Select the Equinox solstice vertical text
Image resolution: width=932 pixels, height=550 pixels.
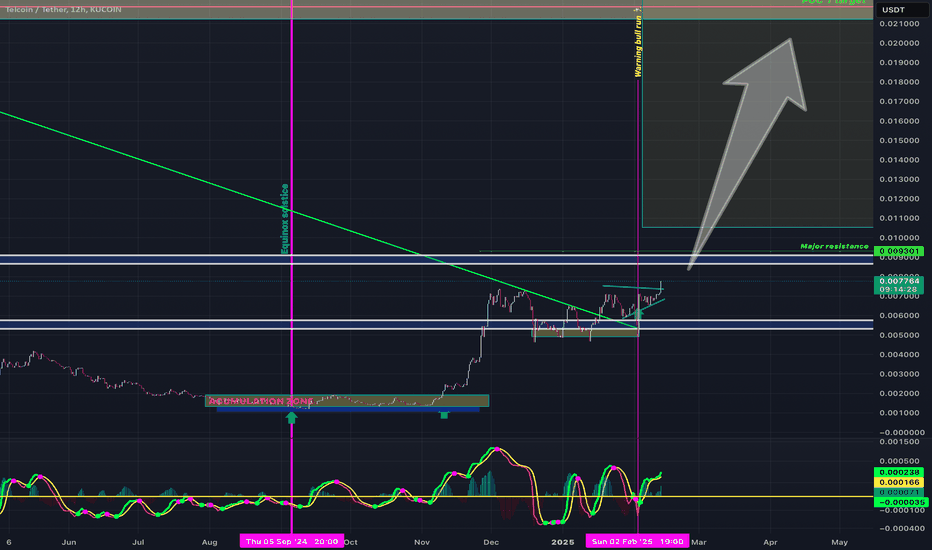pyautogui.click(x=285, y=219)
